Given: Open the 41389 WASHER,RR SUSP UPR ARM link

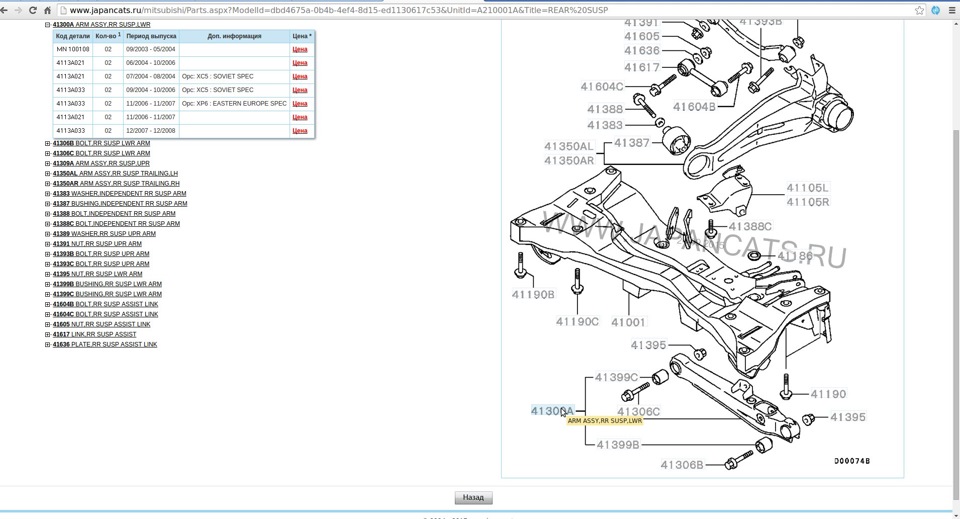Looking at the screenshot, I should coord(104,234).
